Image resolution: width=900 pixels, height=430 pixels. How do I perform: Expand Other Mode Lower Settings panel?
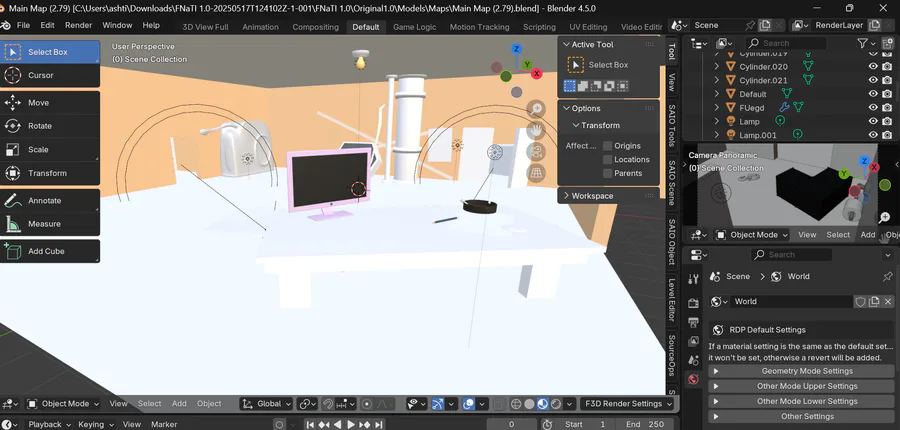click(801, 401)
